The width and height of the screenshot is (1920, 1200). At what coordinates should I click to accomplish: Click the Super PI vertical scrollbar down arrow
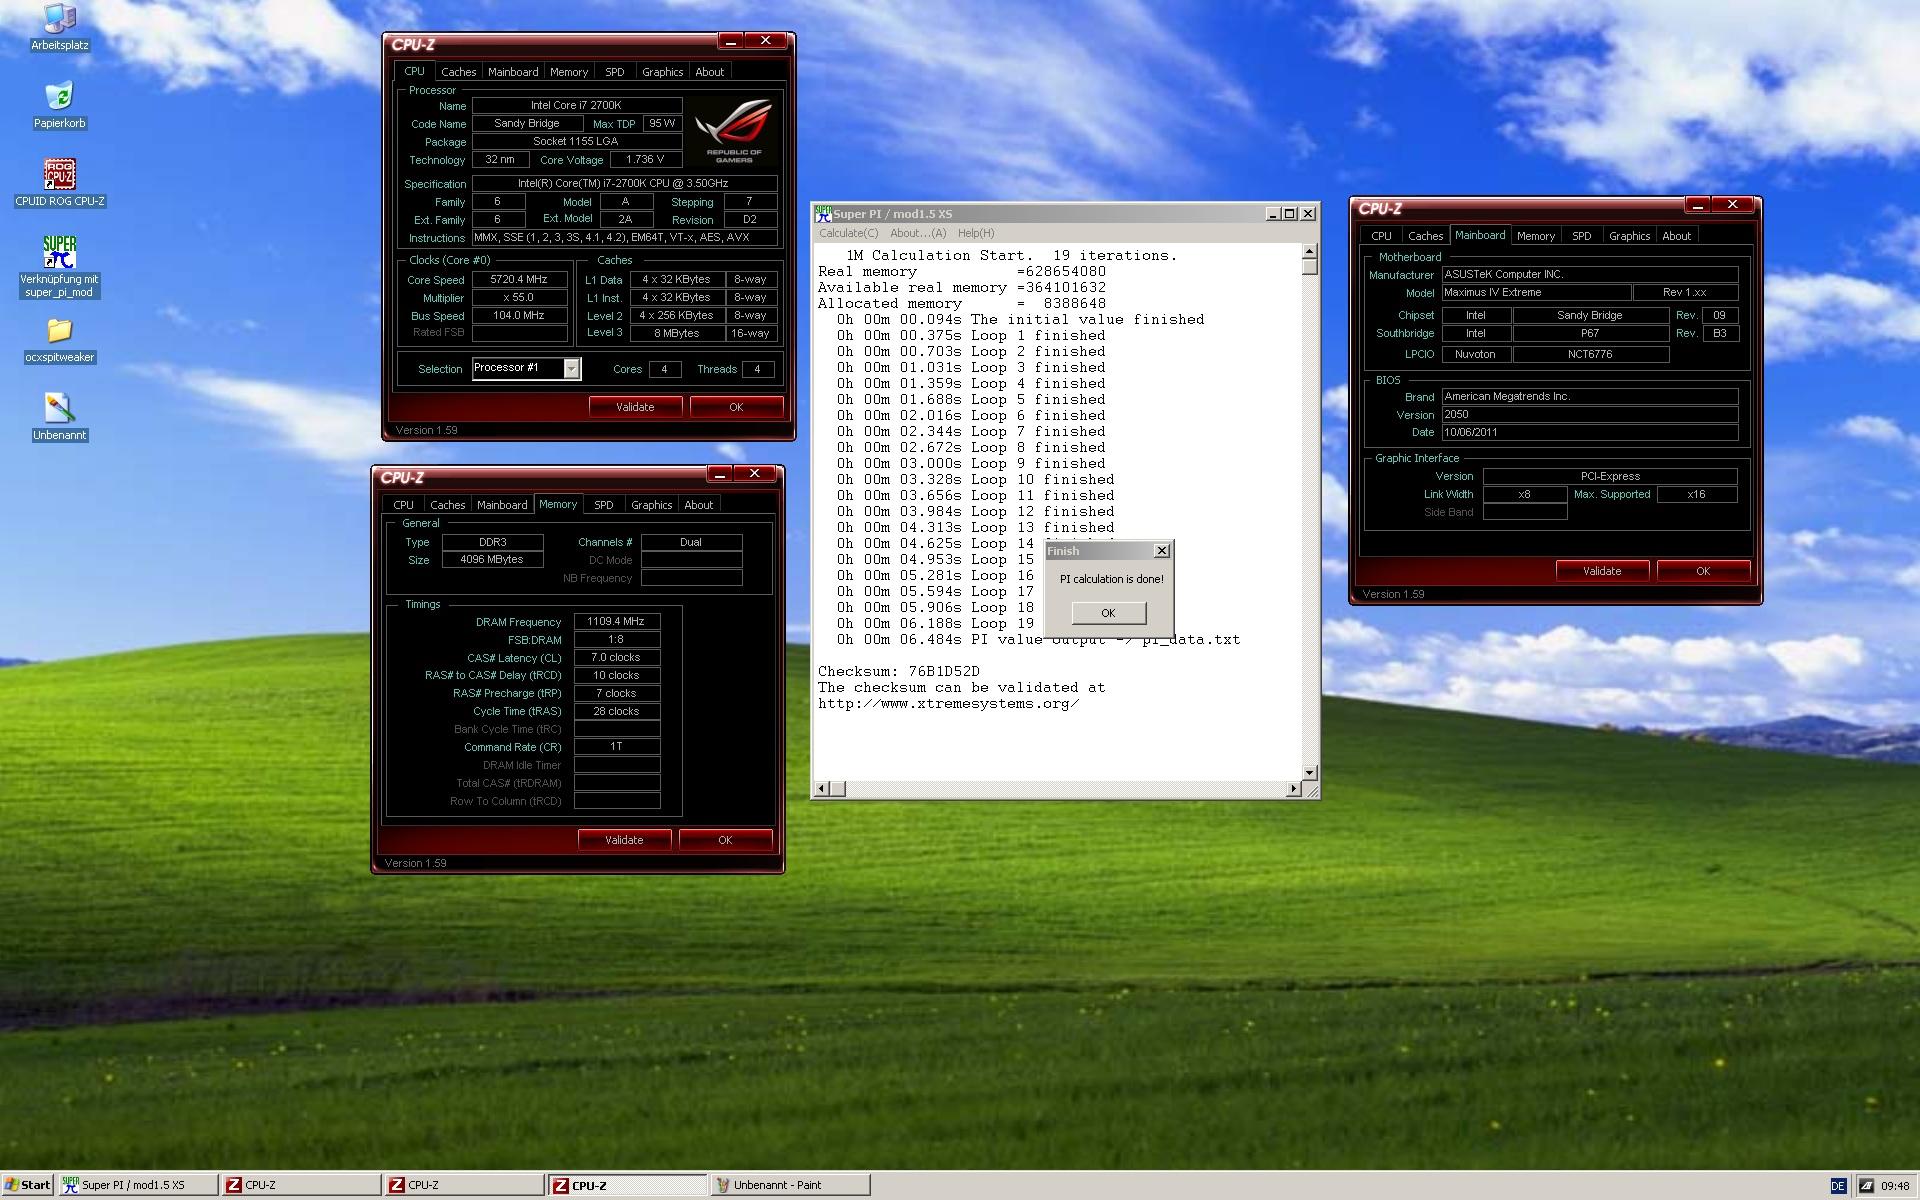1310,773
